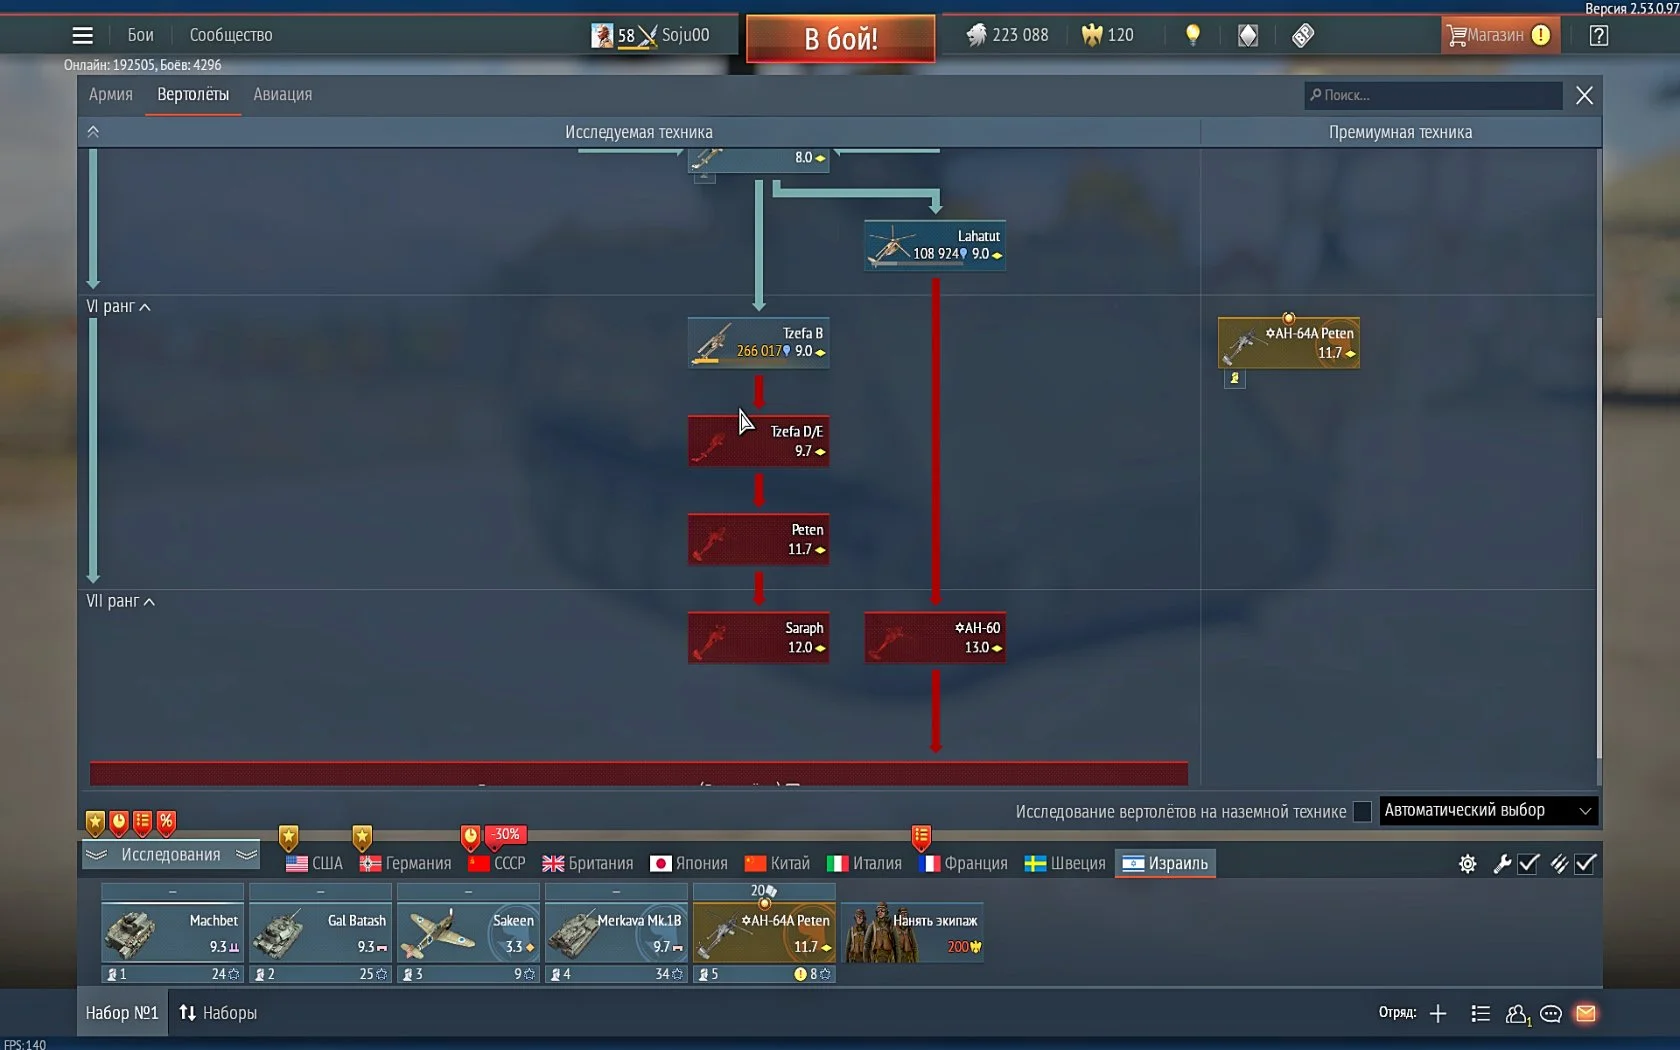Select the Франция nation
Image resolution: width=1680 pixels, height=1050 pixels.
pos(963,863)
